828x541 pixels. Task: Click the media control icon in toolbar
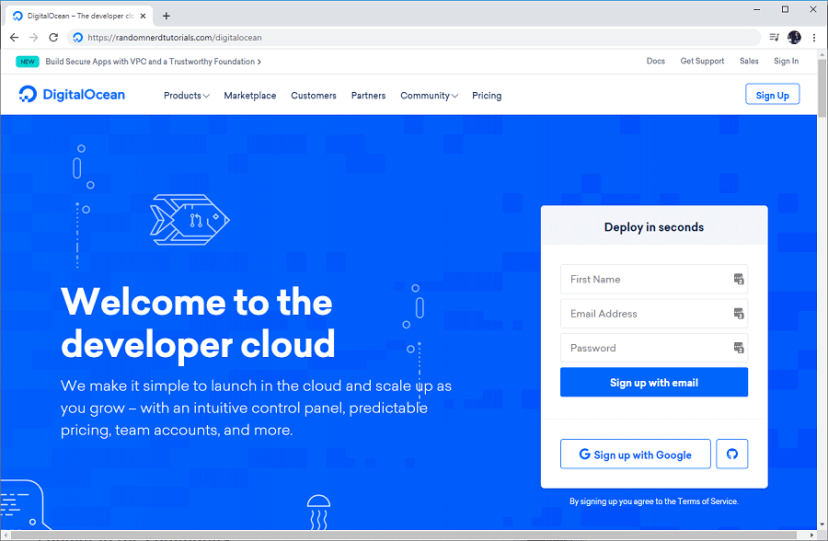tap(775, 37)
